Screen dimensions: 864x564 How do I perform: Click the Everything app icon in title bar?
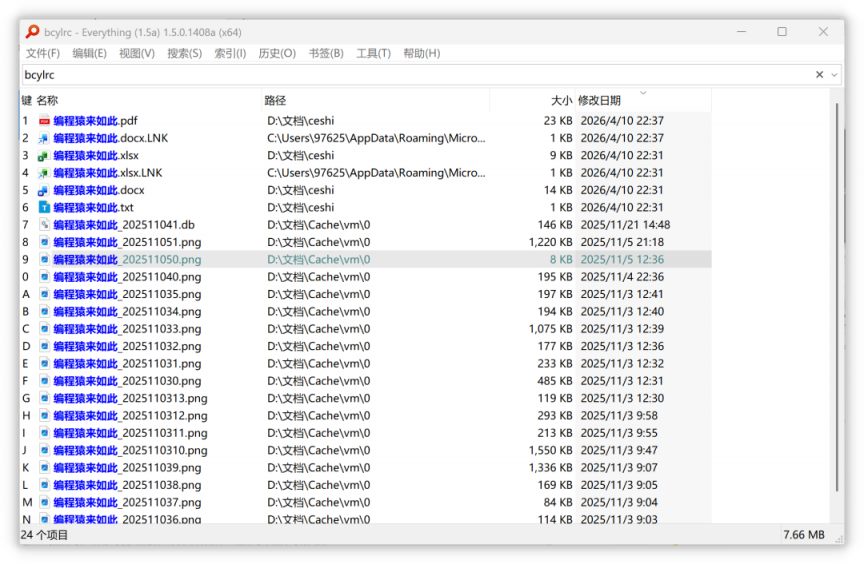coord(33,32)
